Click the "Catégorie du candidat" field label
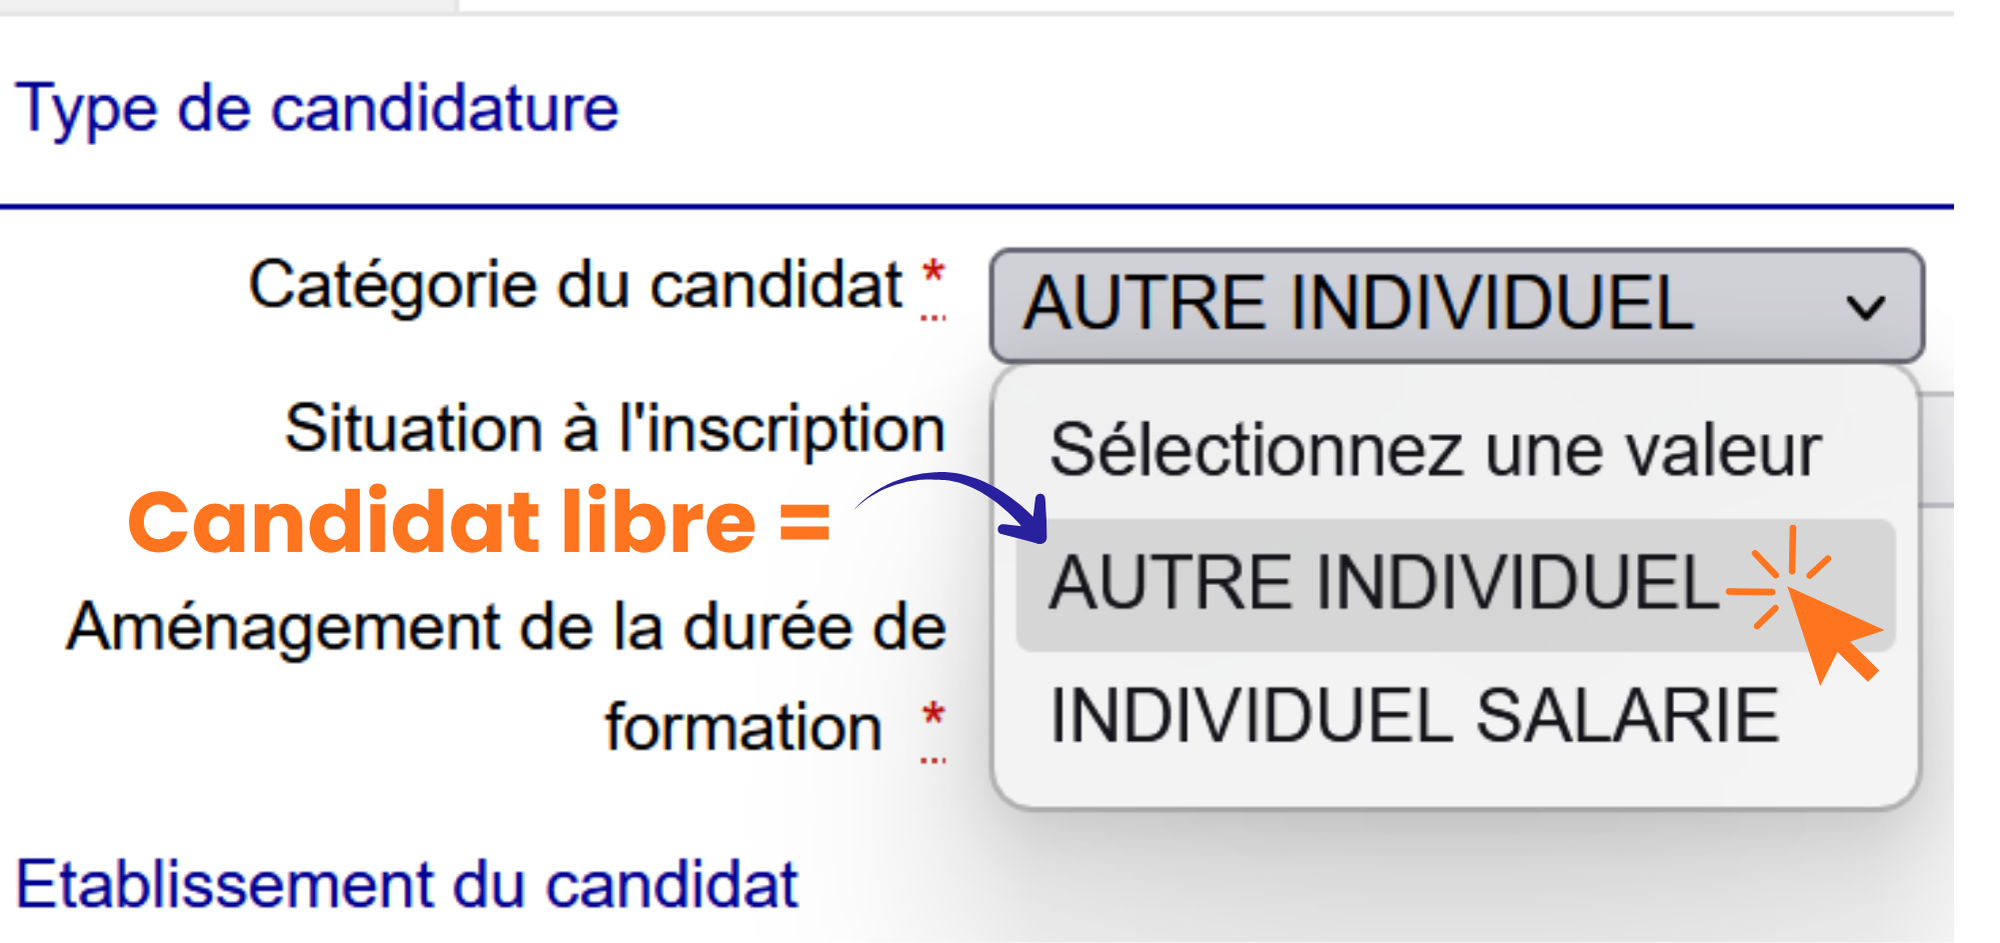Screen dimensions: 2000x943 575,286
